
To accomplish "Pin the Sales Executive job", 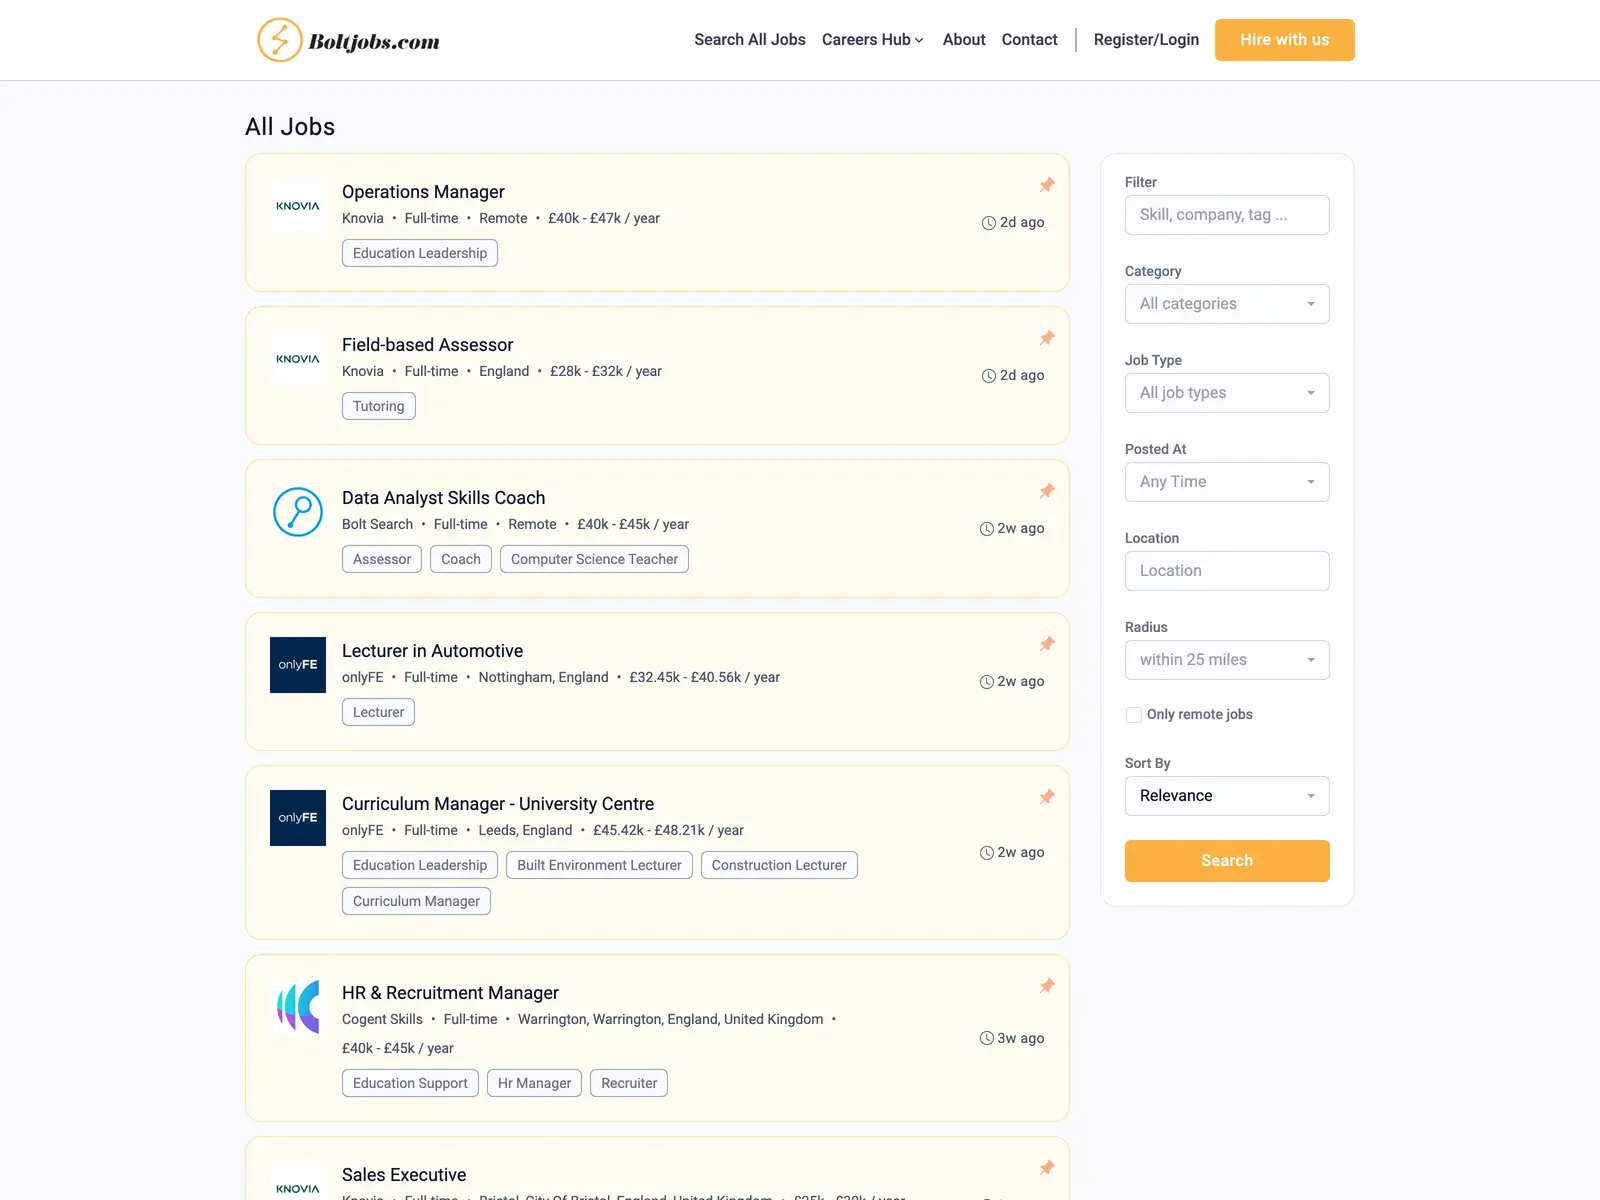I will click(x=1047, y=1168).
